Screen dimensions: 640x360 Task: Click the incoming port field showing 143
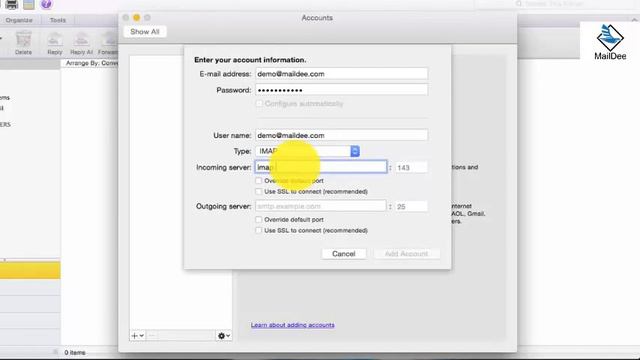pyautogui.click(x=411, y=167)
